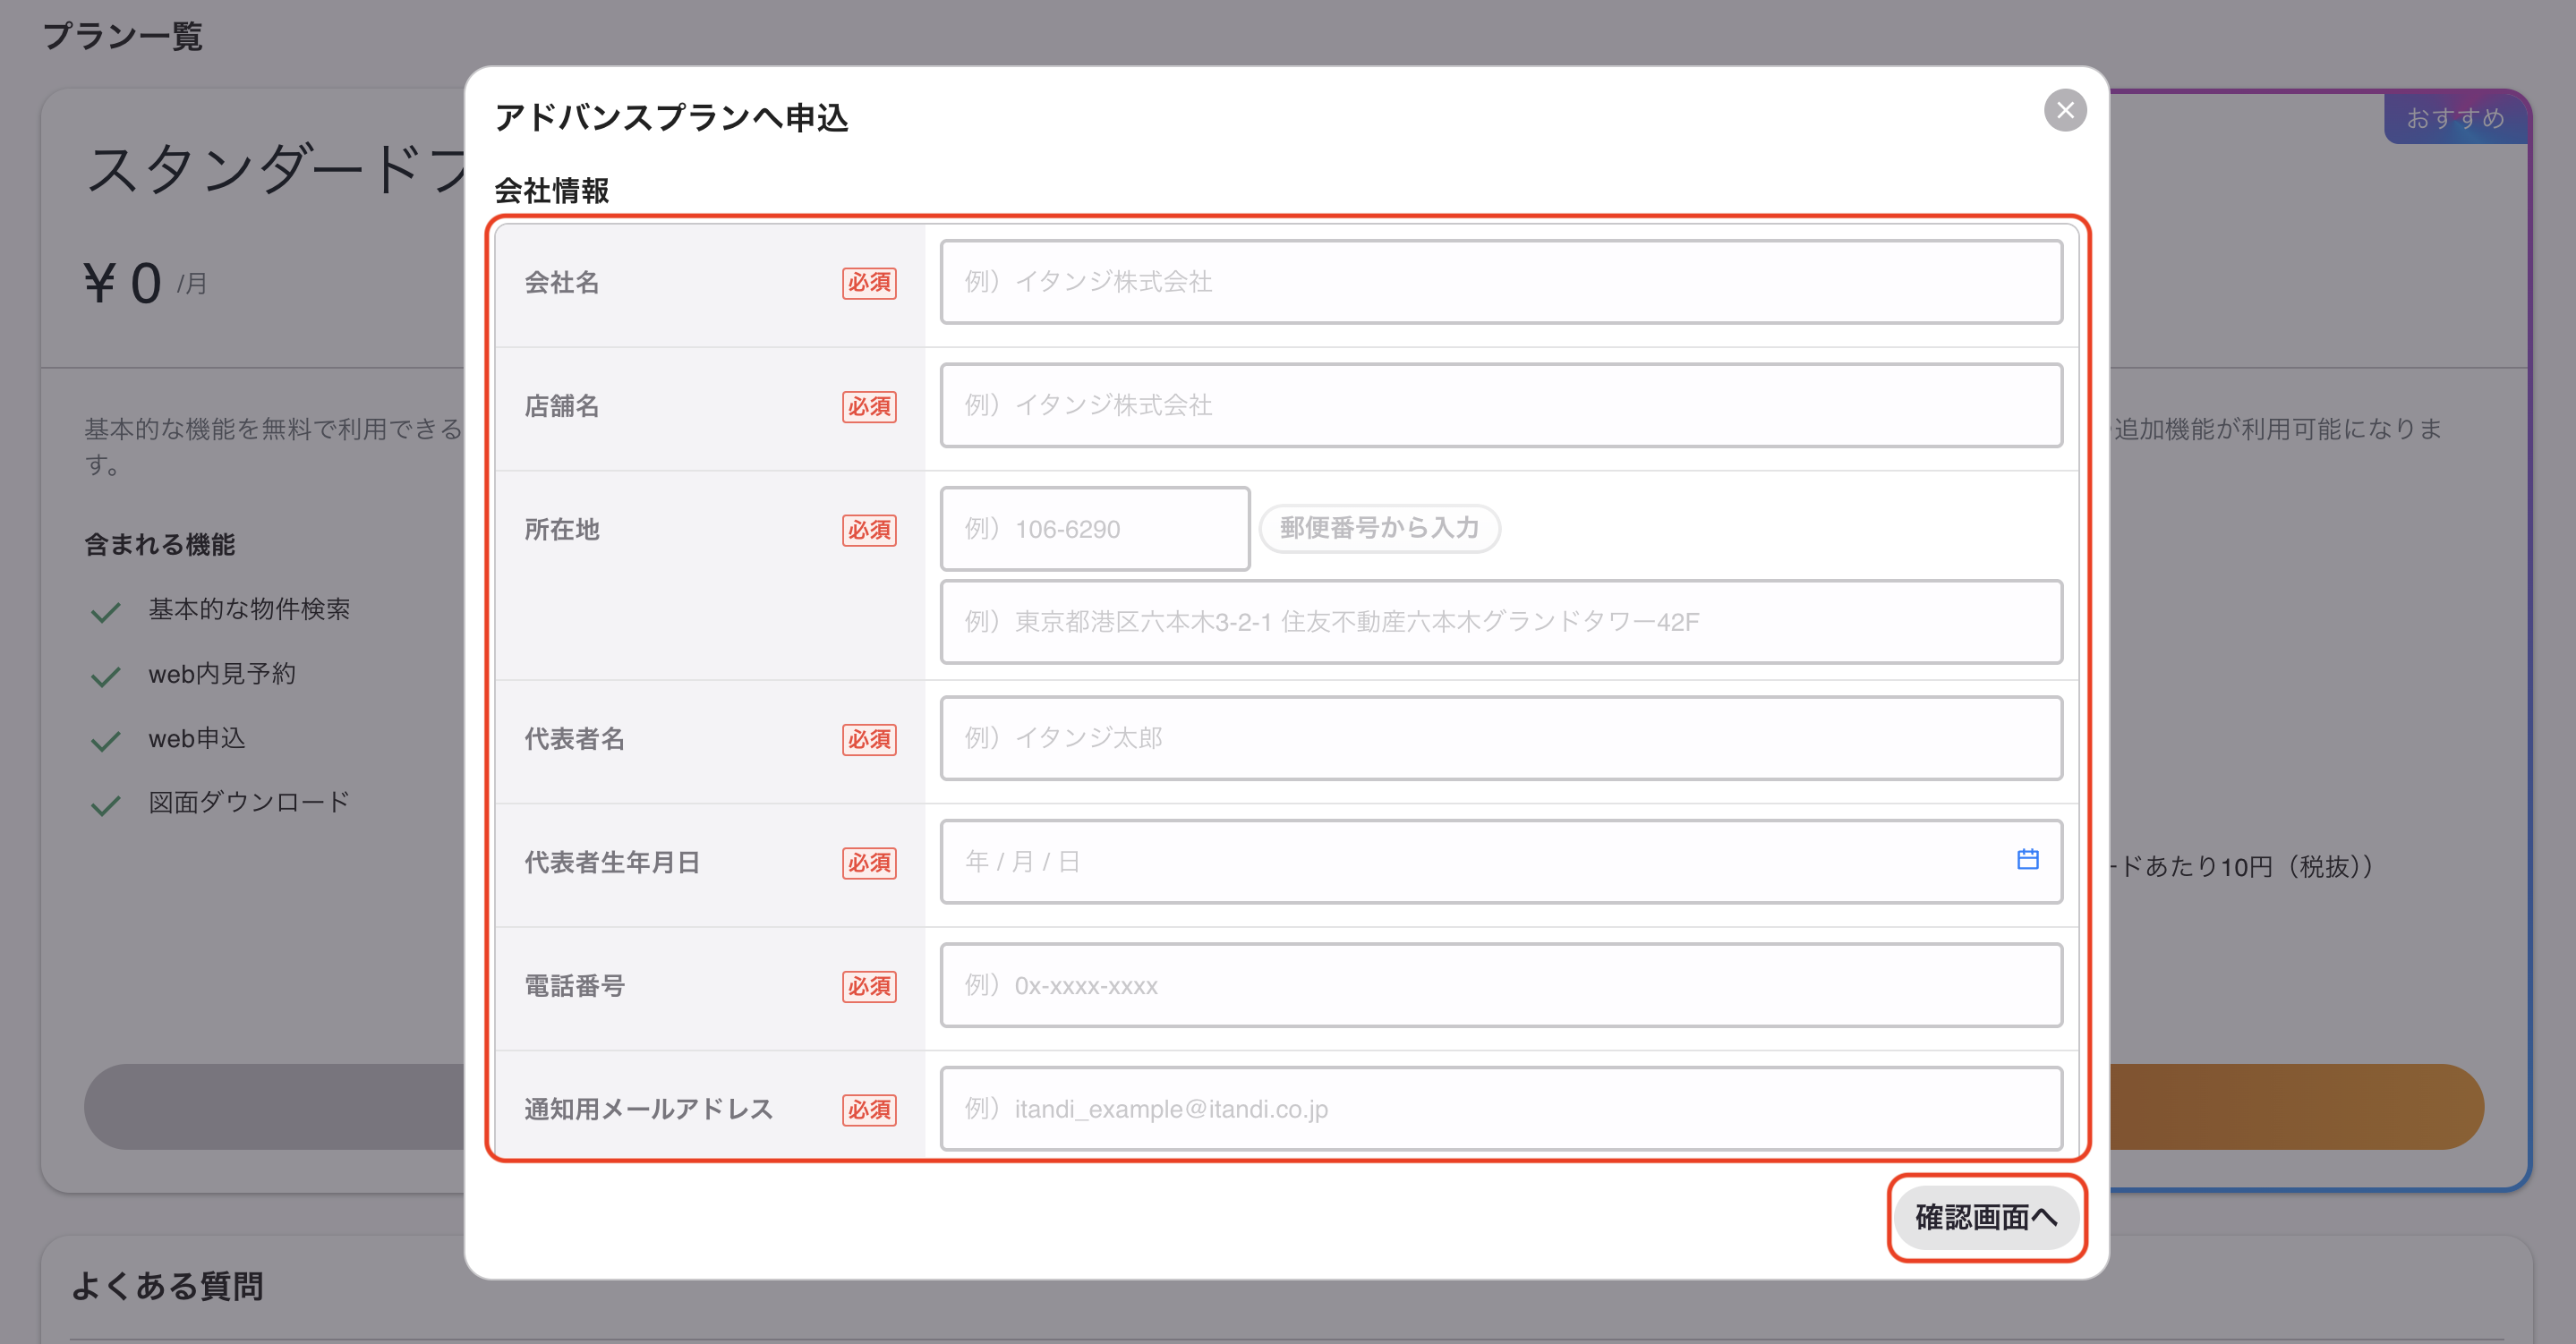This screenshot has width=2576, height=1344.
Task: Click the よくある質問 heading
Action: pyautogui.click(x=167, y=1285)
